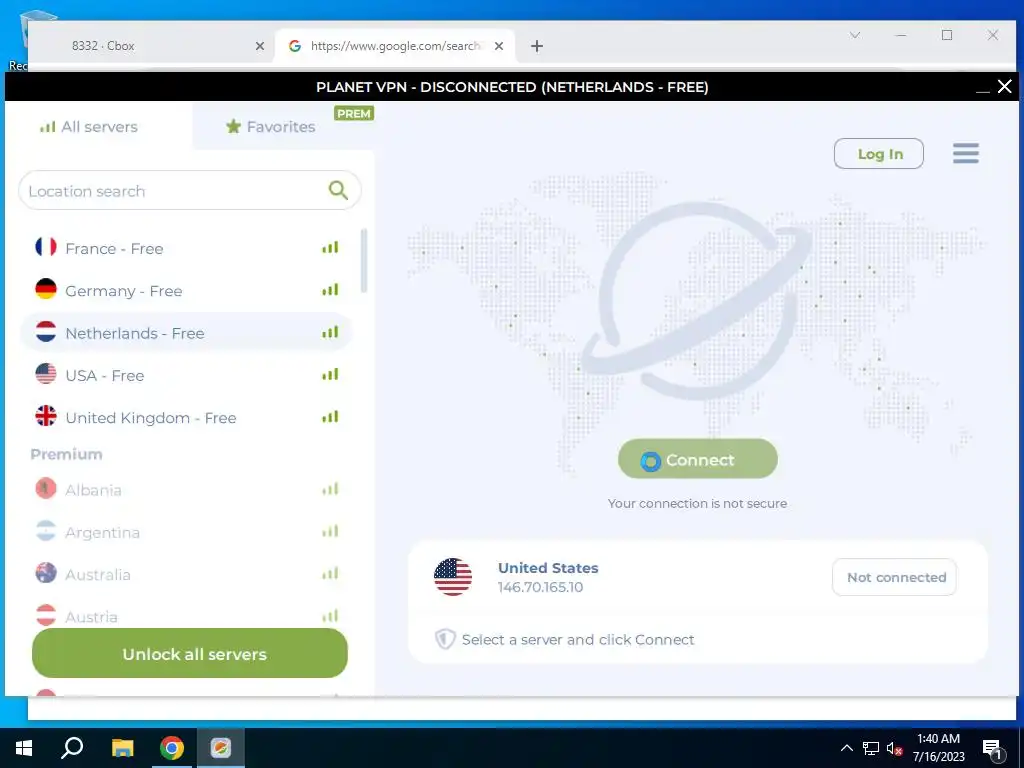Select France - Free server
The height and width of the screenshot is (768, 1024).
187,248
